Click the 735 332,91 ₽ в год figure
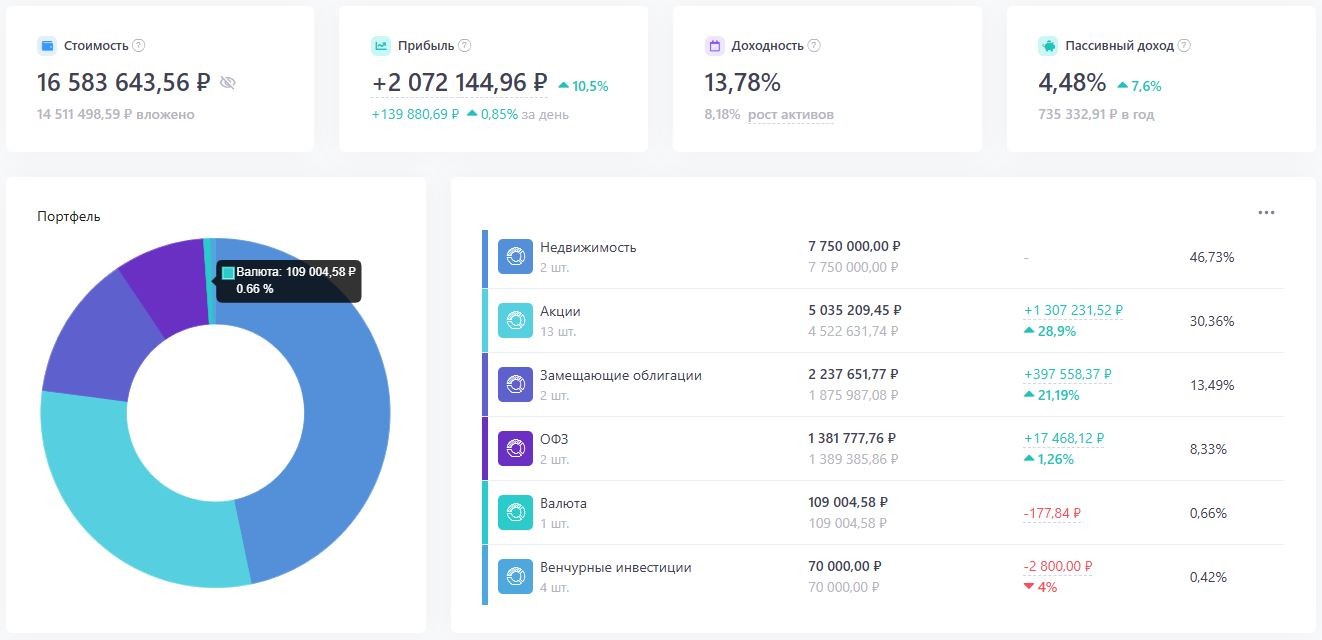1322x640 pixels. pos(1096,115)
